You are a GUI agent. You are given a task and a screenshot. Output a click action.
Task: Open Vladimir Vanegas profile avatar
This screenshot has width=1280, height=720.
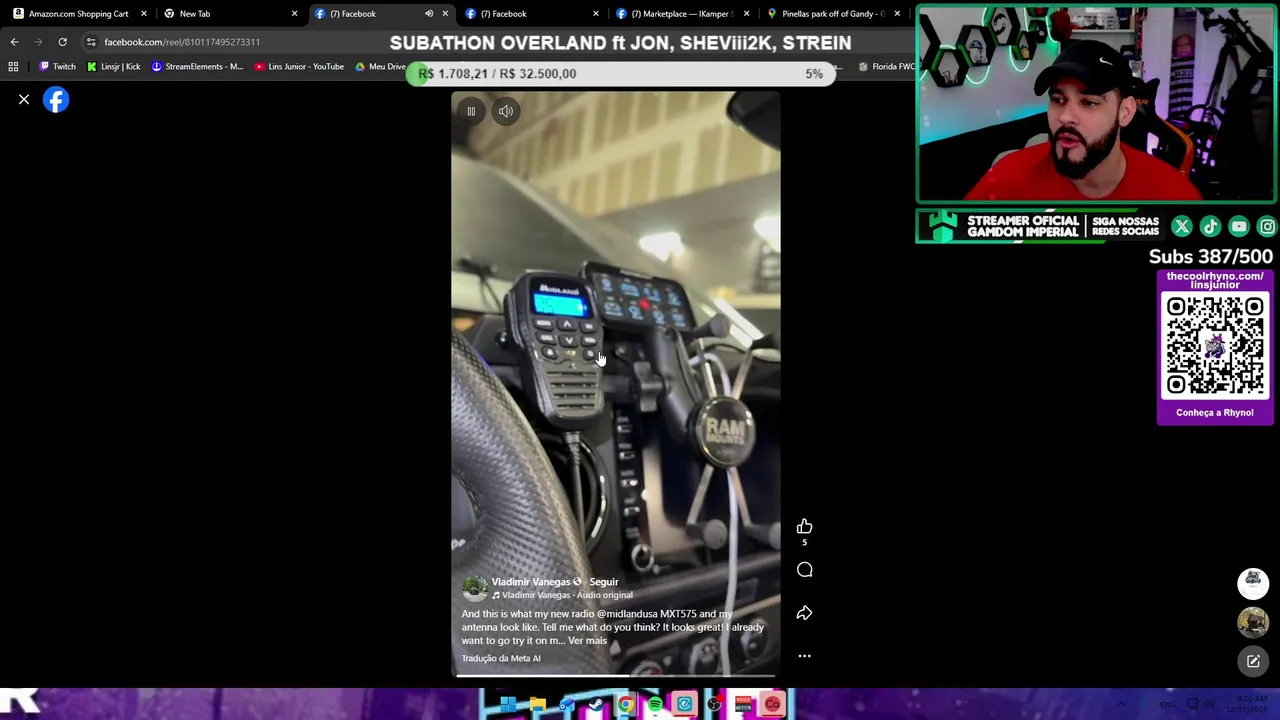click(x=474, y=588)
